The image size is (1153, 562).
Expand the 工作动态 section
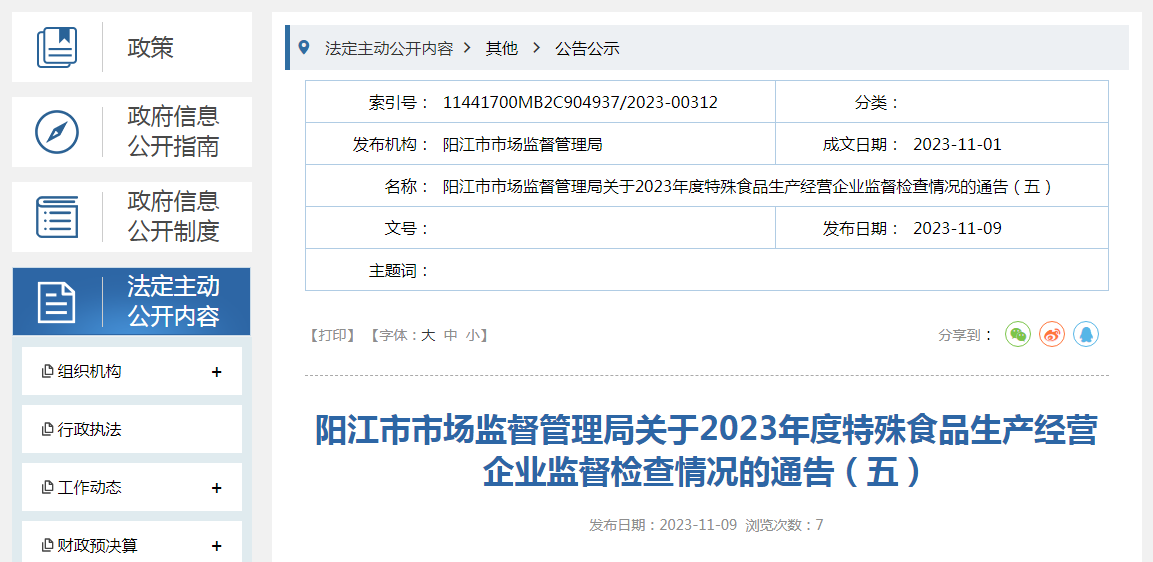[216, 488]
